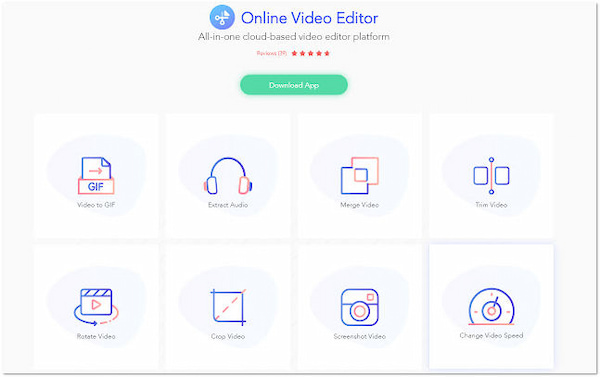Choose the Change Video Speed gauge icon
This screenshot has width=600, height=377.
(491, 307)
